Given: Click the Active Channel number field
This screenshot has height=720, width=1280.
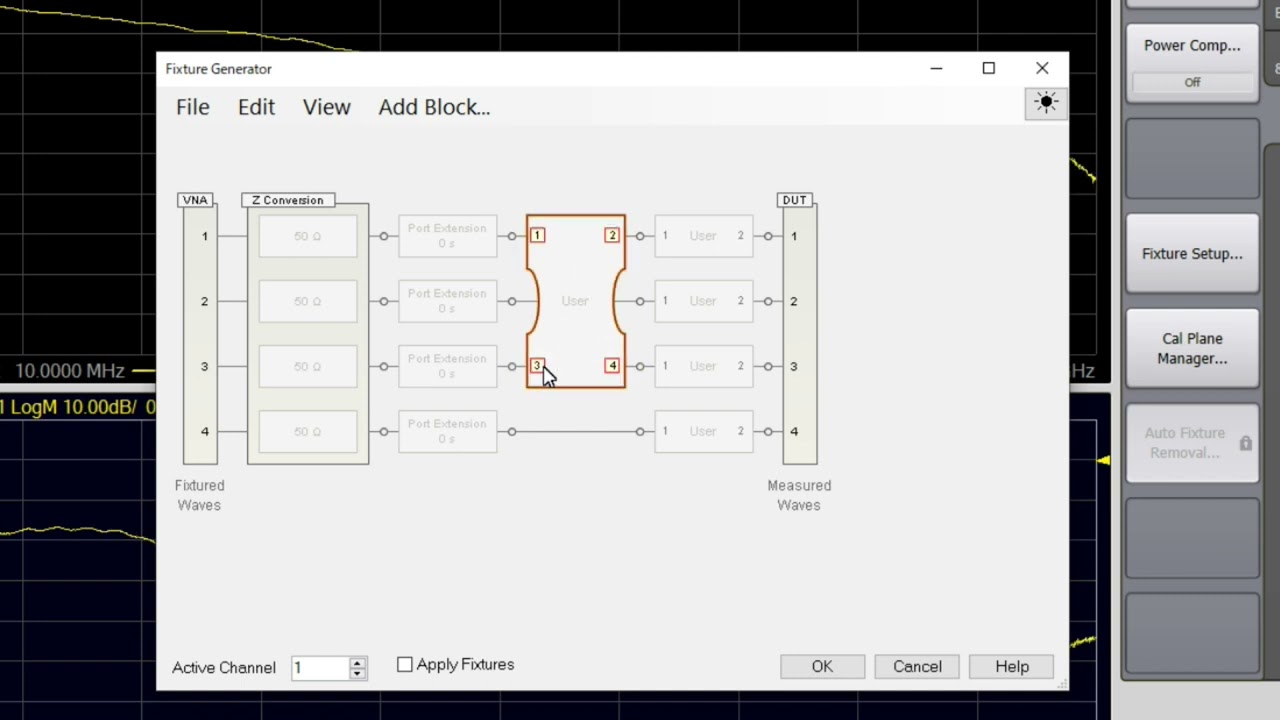Looking at the screenshot, I should (x=320, y=667).
